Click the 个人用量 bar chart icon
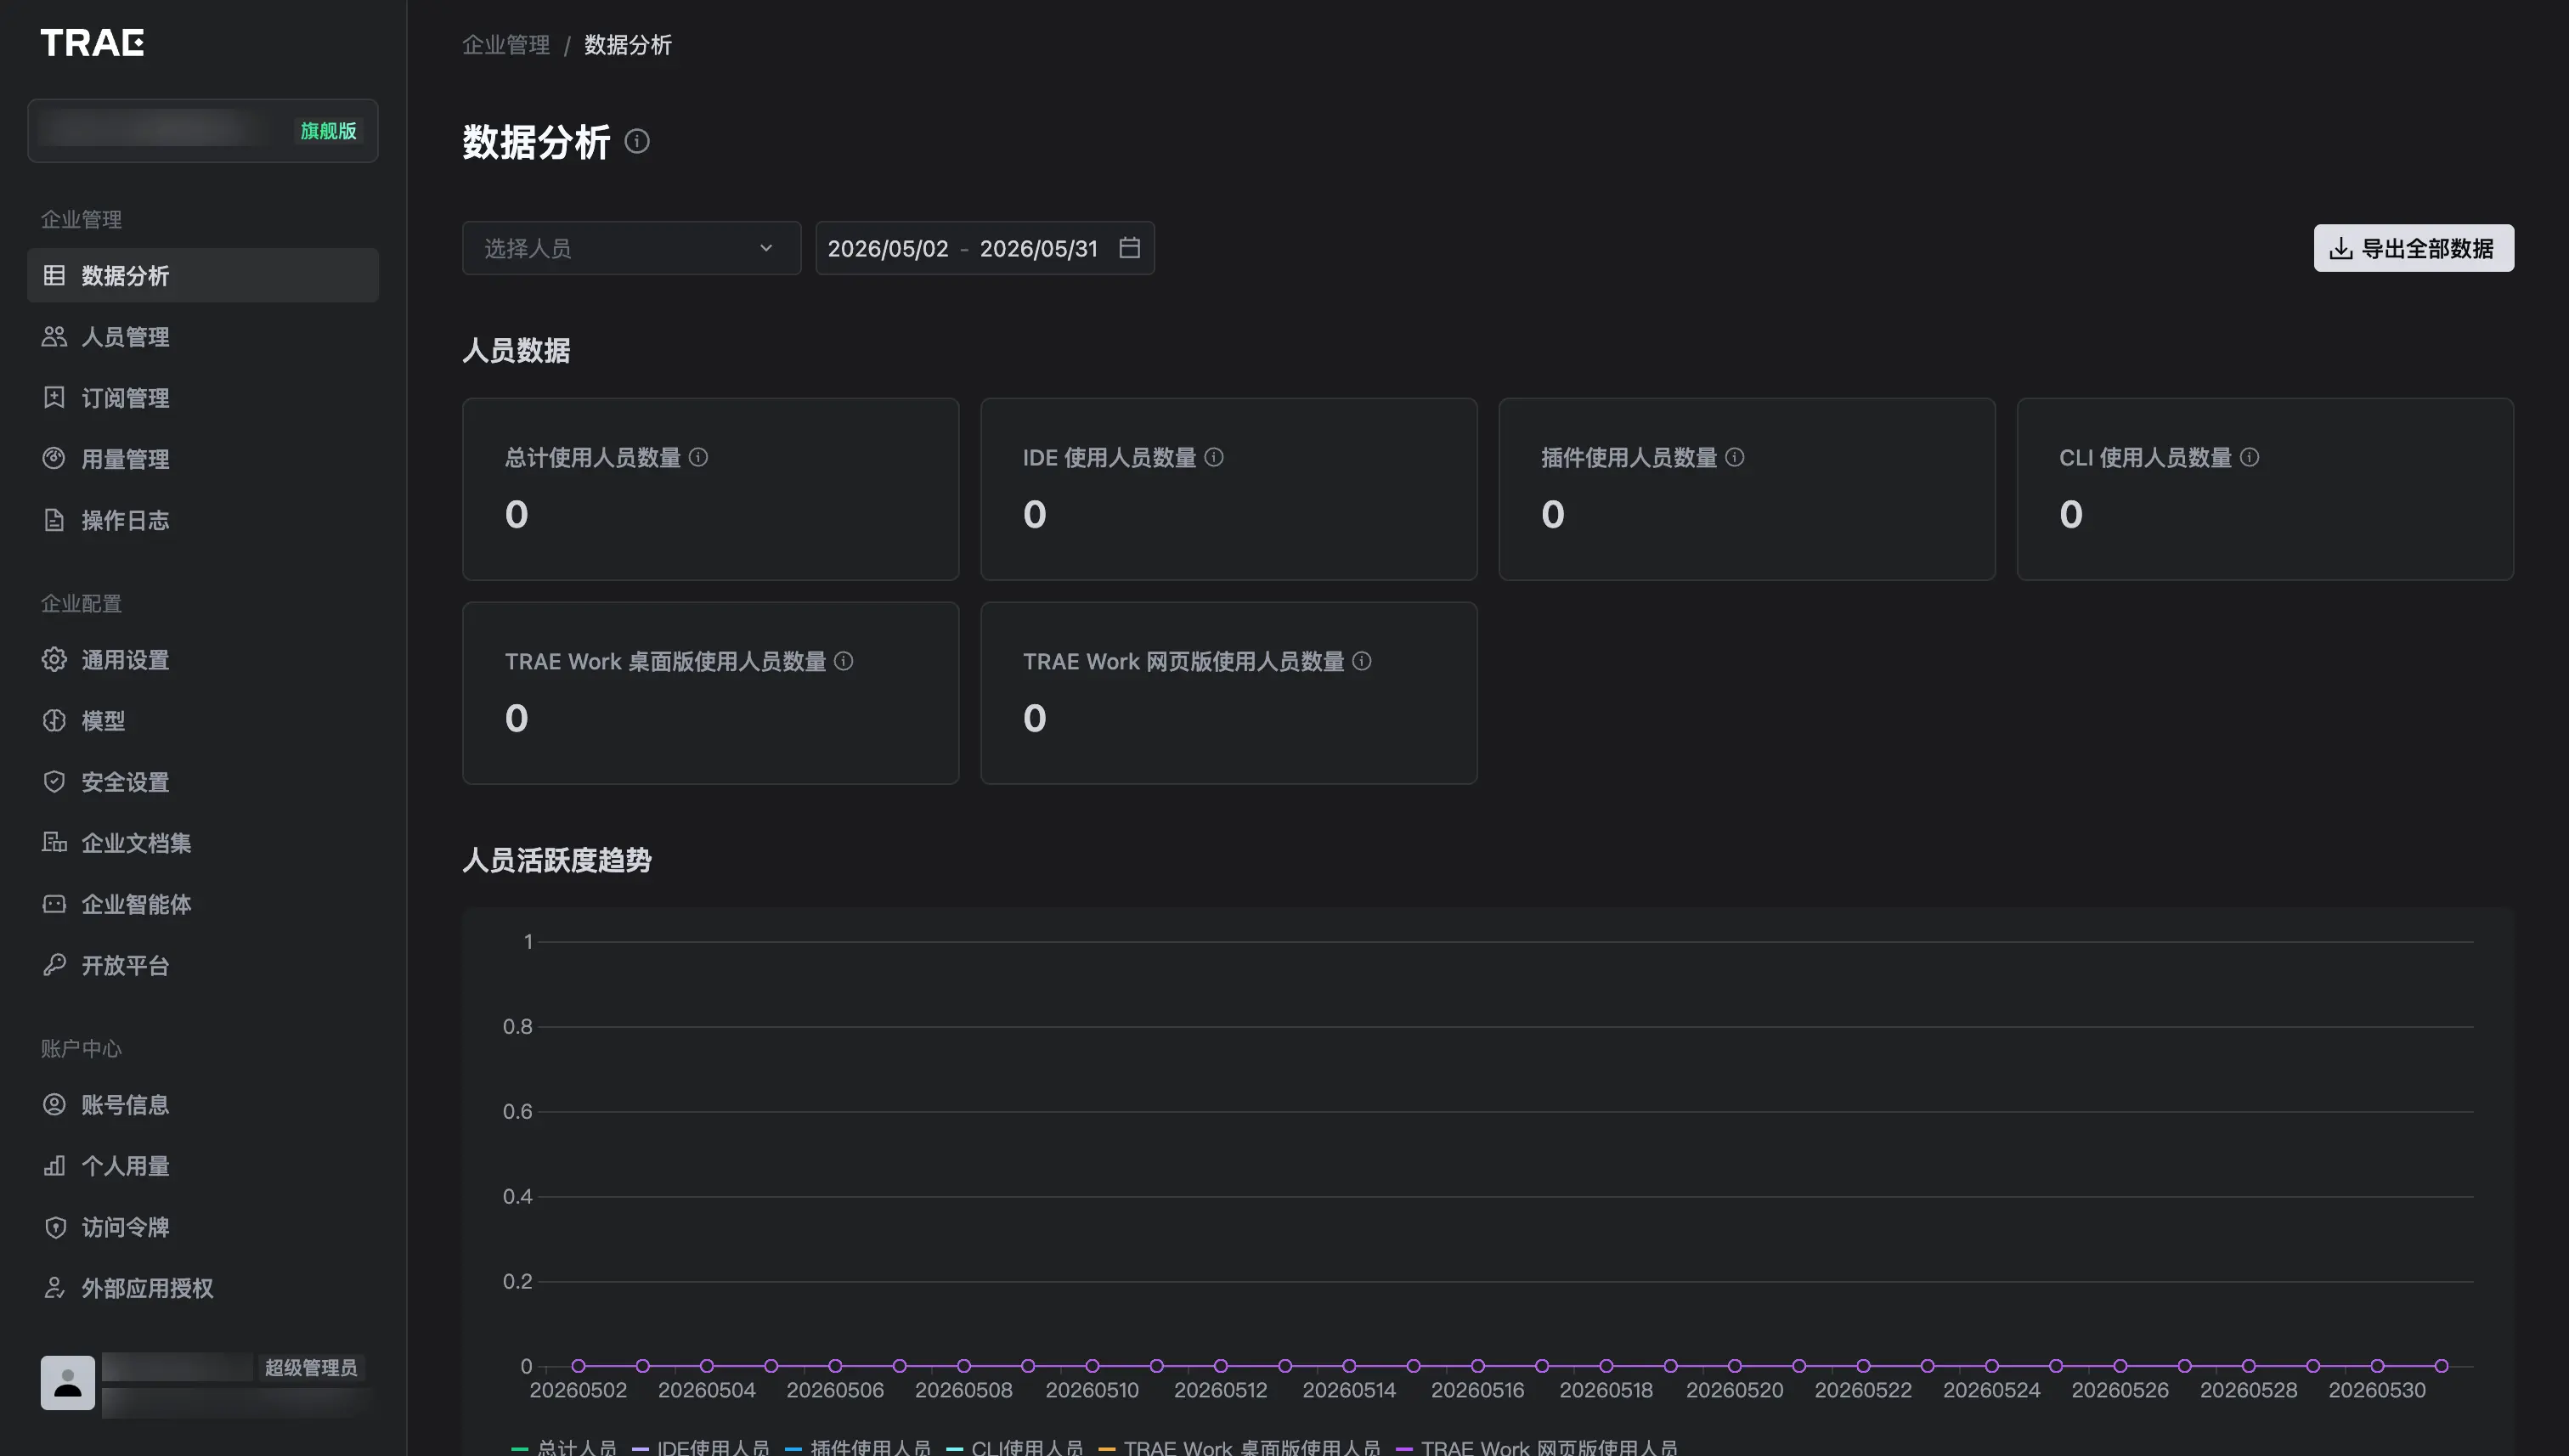This screenshot has height=1456, width=2569. (54, 1166)
